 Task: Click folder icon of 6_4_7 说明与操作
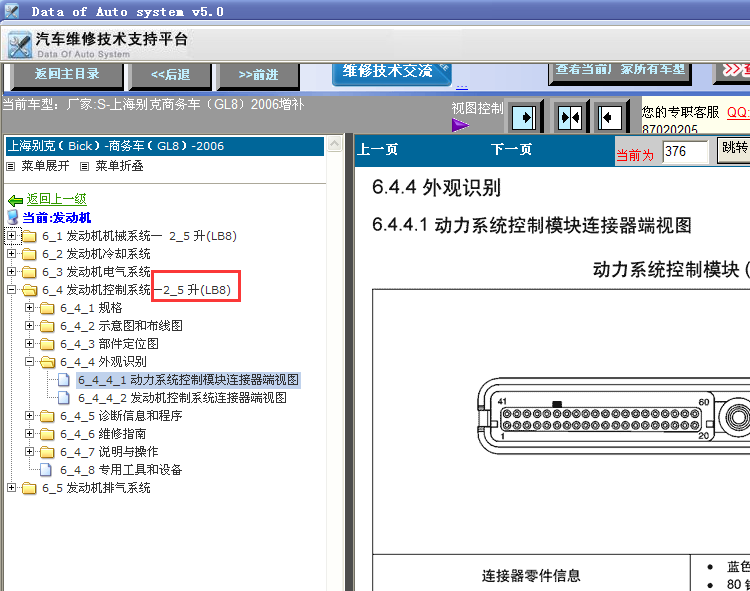(47, 452)
